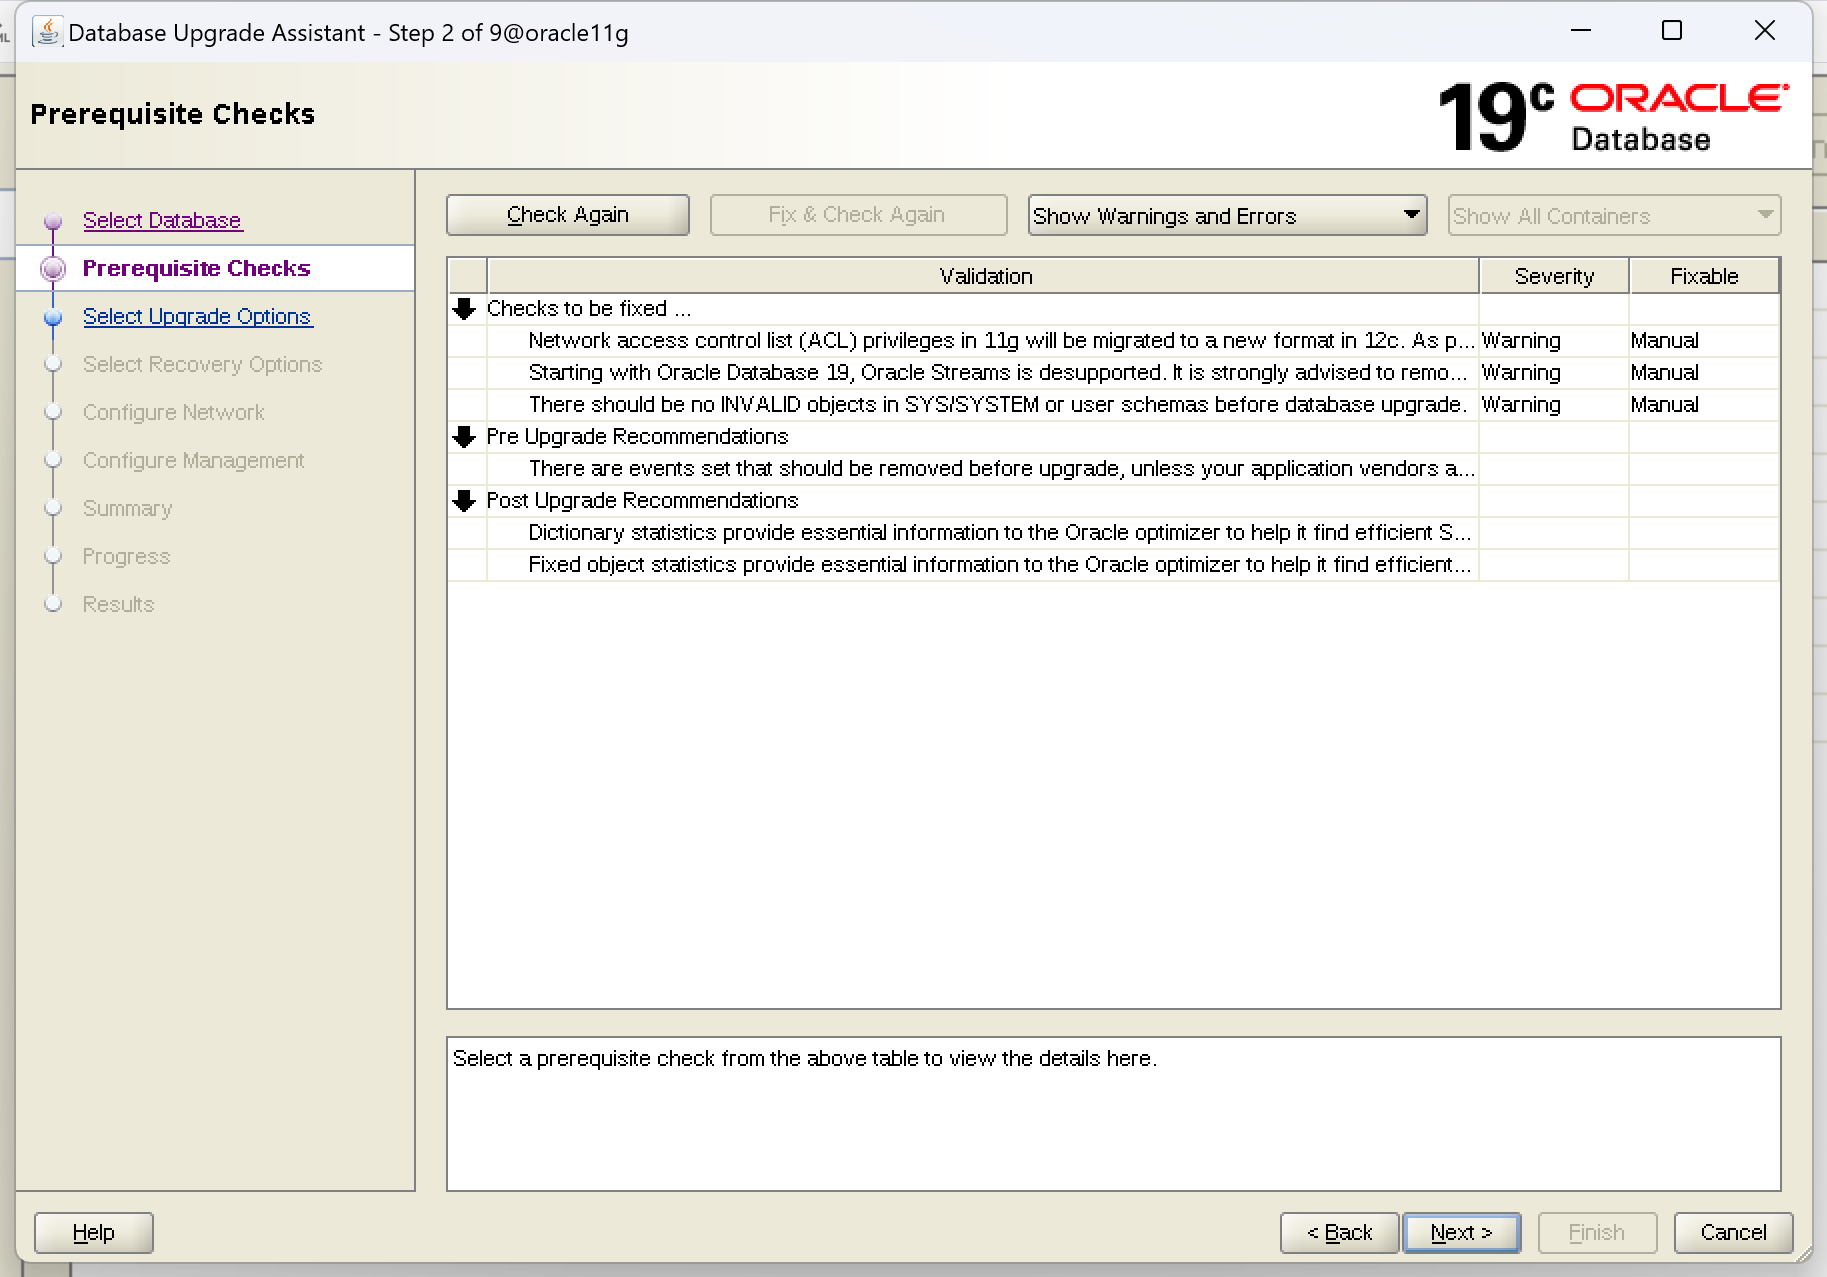1827x1277 pixels.
Task: Click the Finish button
Action: point(1597,1233)
